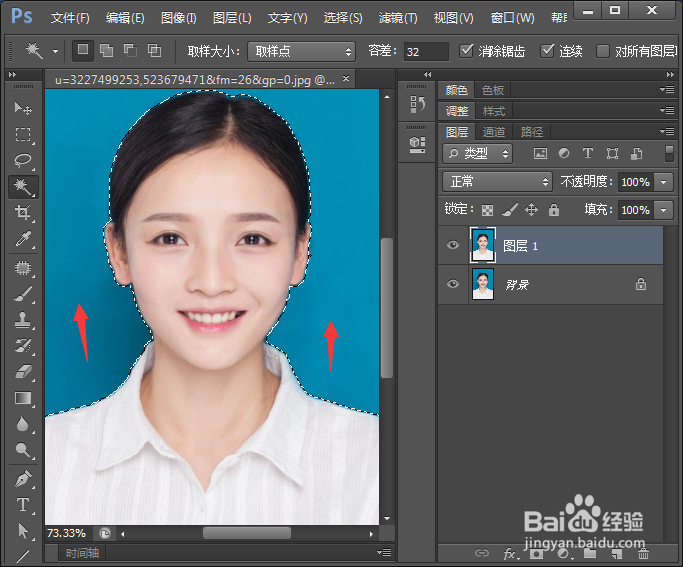This screenshot has height=567, width=683.
Task: Select the Eyedropper tool
Action: click(x=23, y=240)
